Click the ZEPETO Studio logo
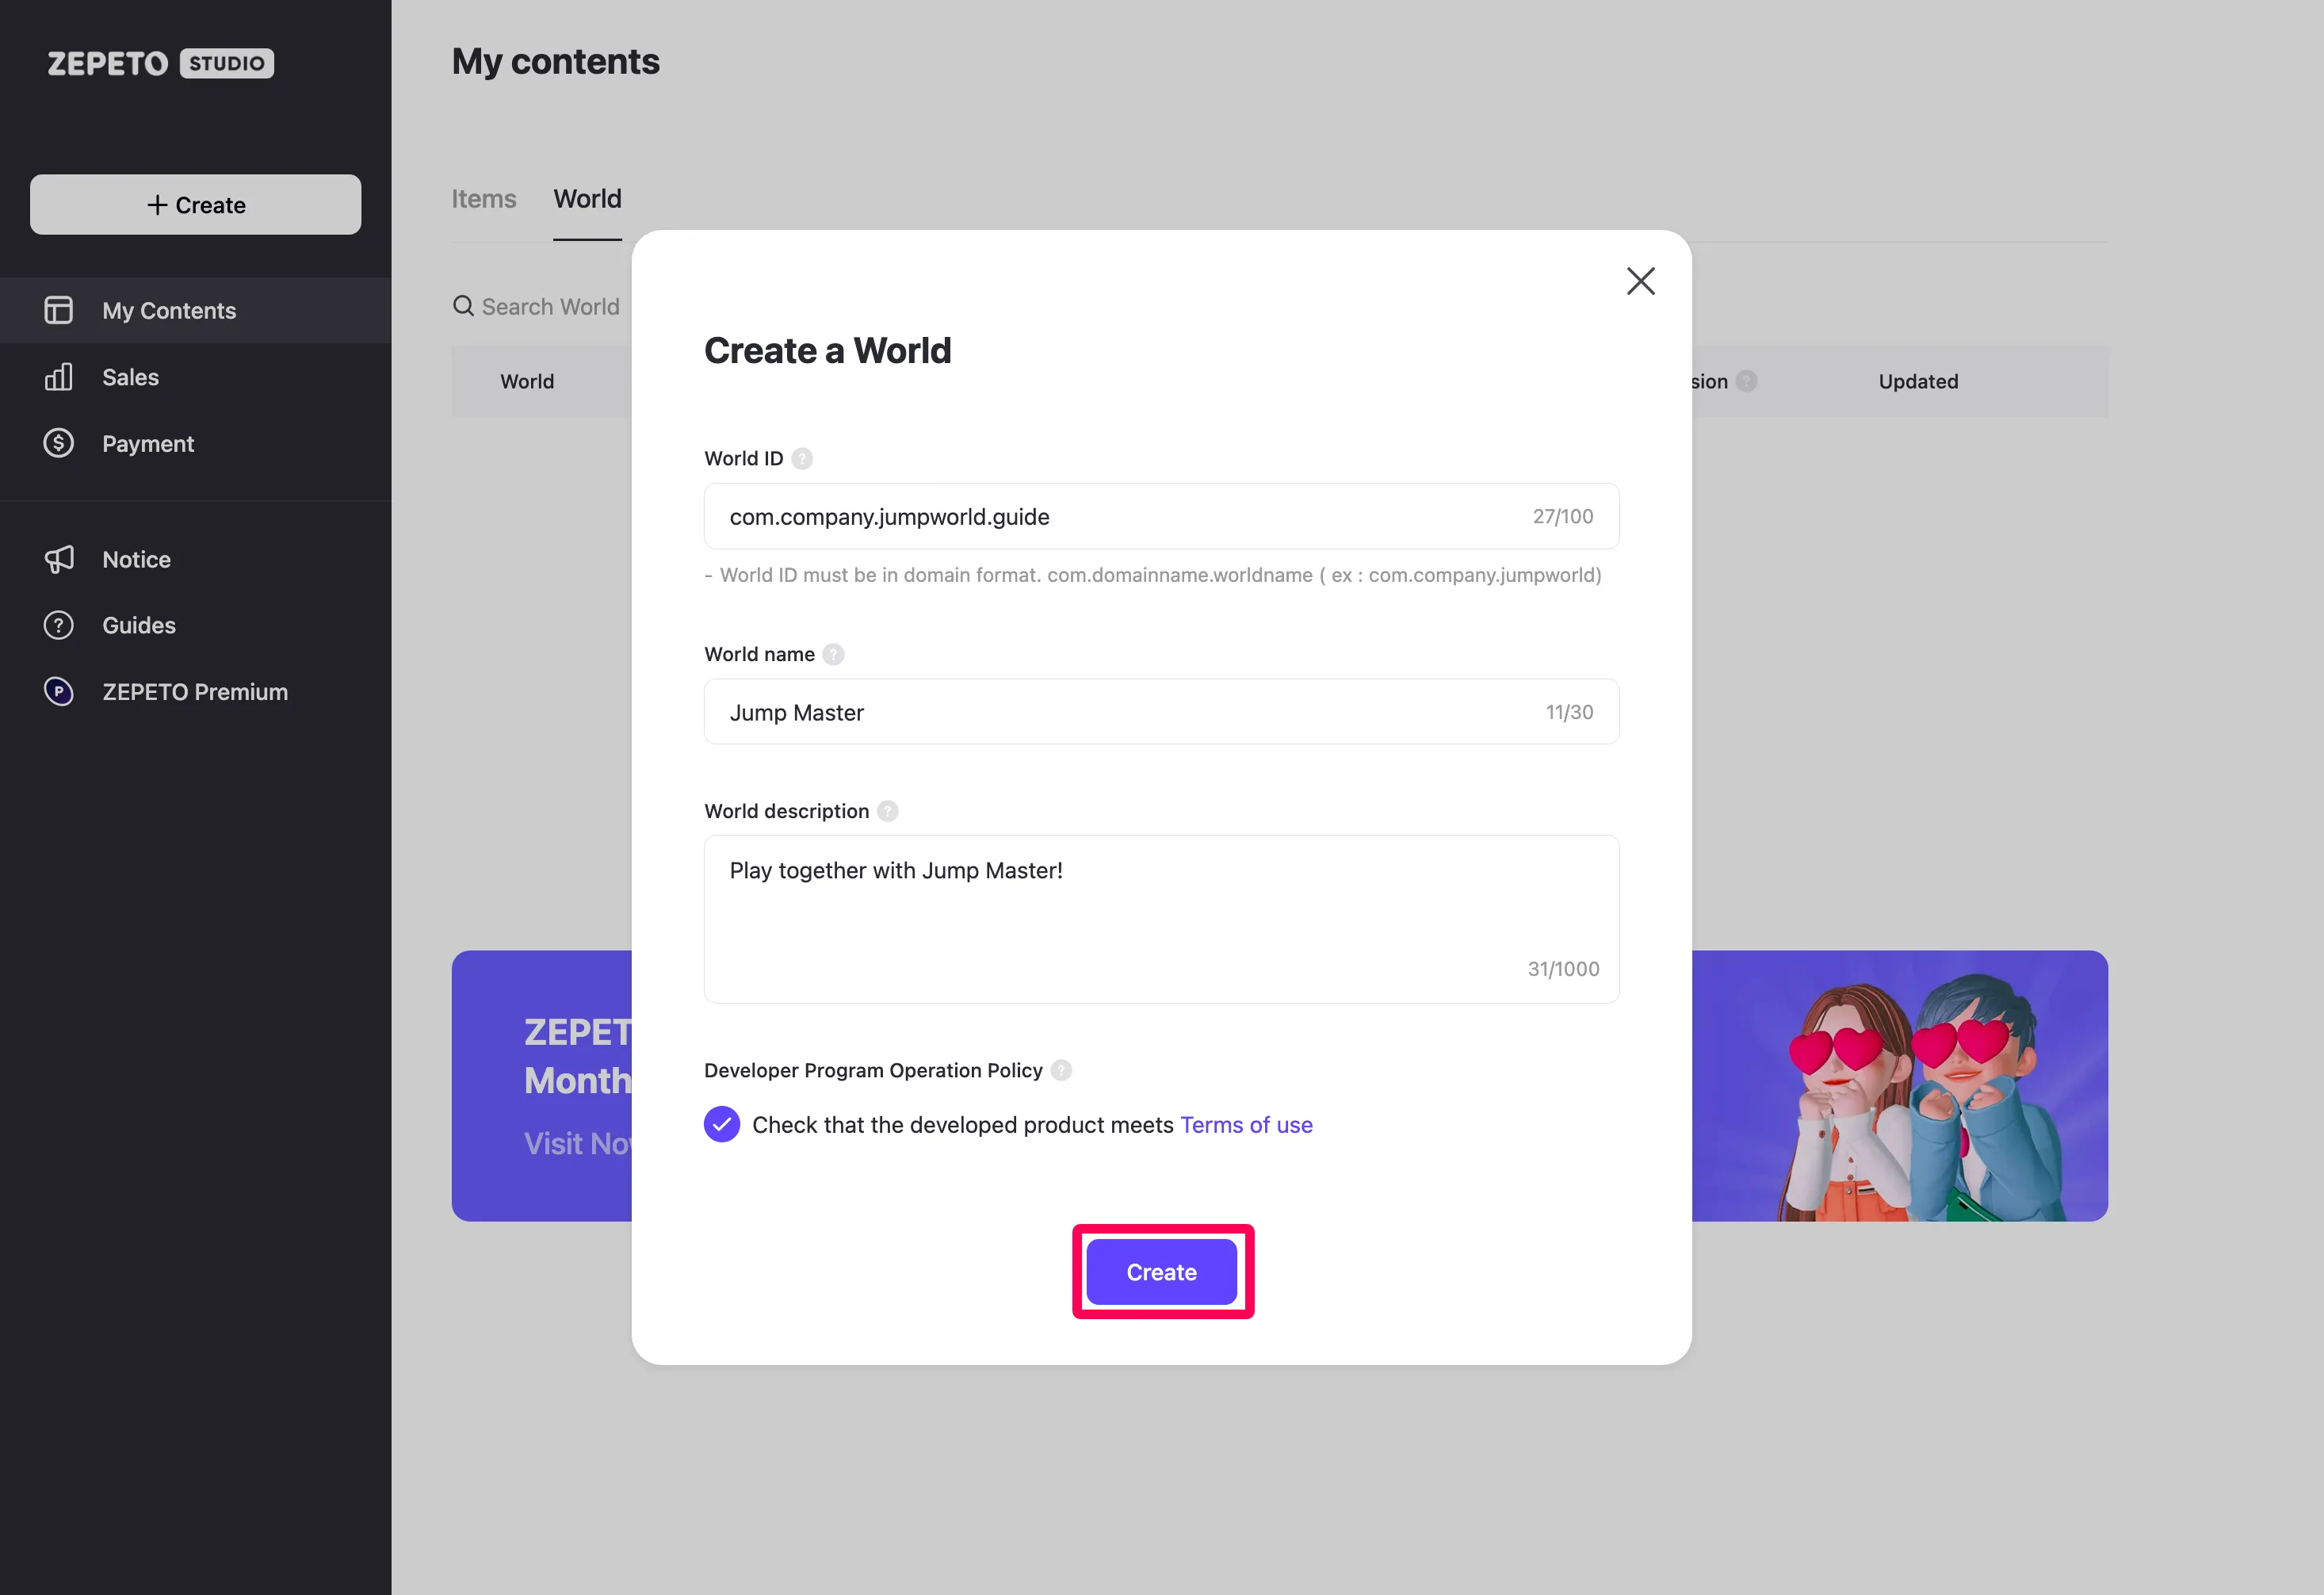The image size is (2324, 1595). pyautogui.click(x=160, y=63)
